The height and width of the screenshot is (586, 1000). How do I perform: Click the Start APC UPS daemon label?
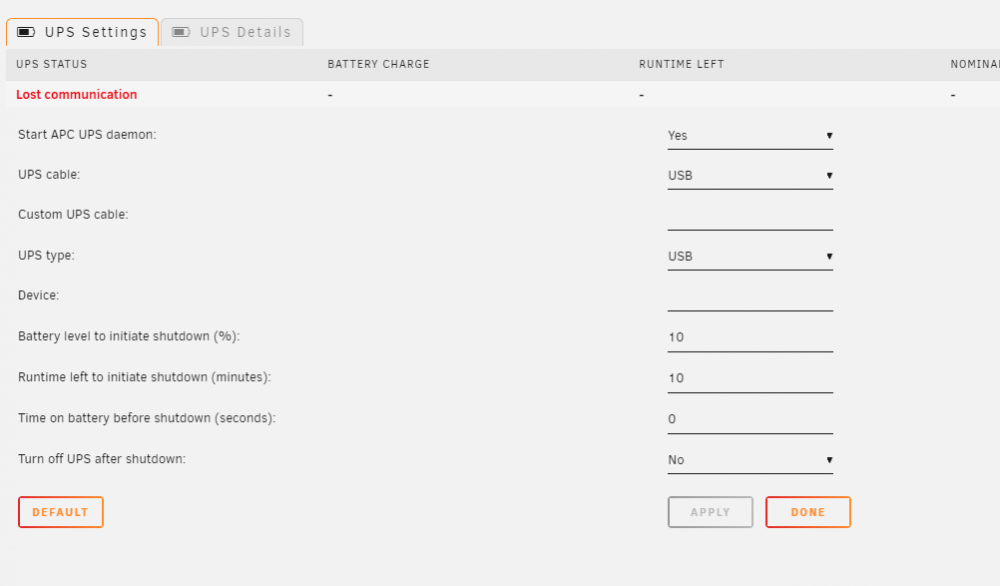[x=87, y=135]
